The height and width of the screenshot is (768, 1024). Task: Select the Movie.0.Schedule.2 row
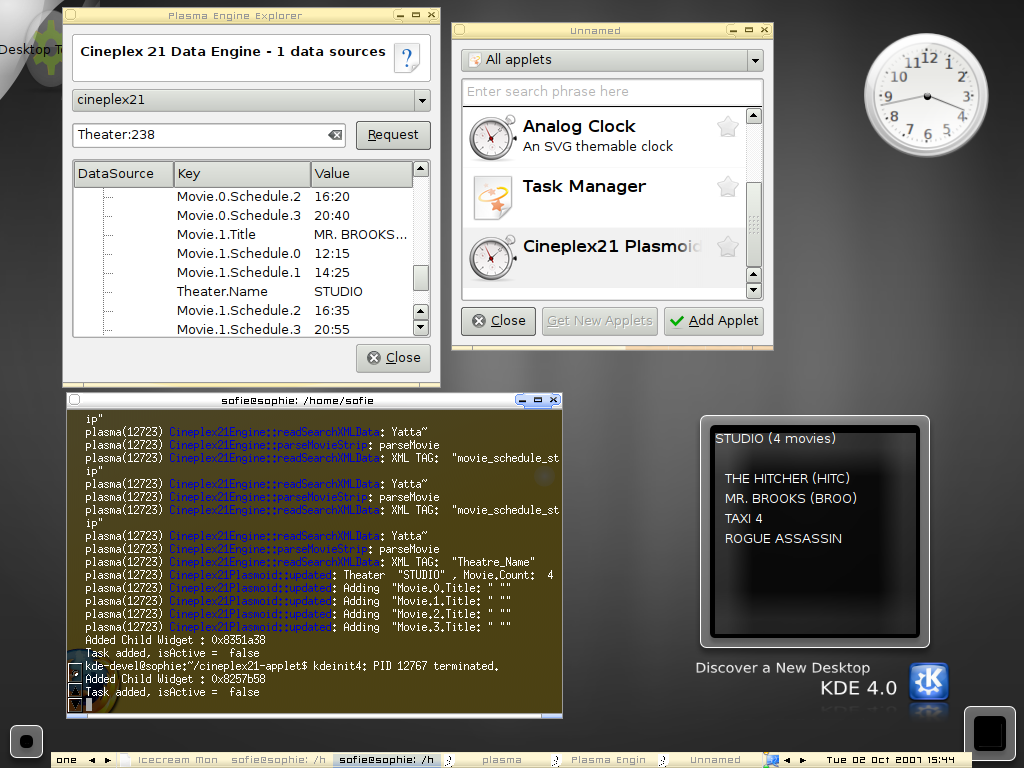pyautogui.click(x=243, y=197)
